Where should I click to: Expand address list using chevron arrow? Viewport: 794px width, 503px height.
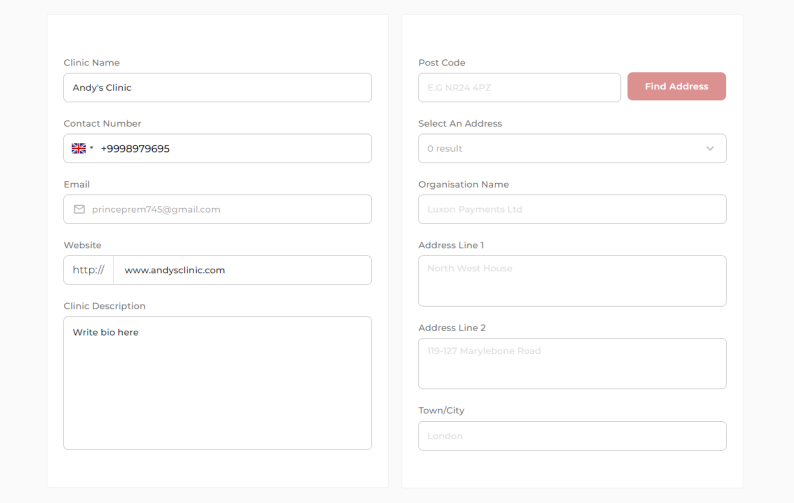pyautogui.click(x=710, y=148)
